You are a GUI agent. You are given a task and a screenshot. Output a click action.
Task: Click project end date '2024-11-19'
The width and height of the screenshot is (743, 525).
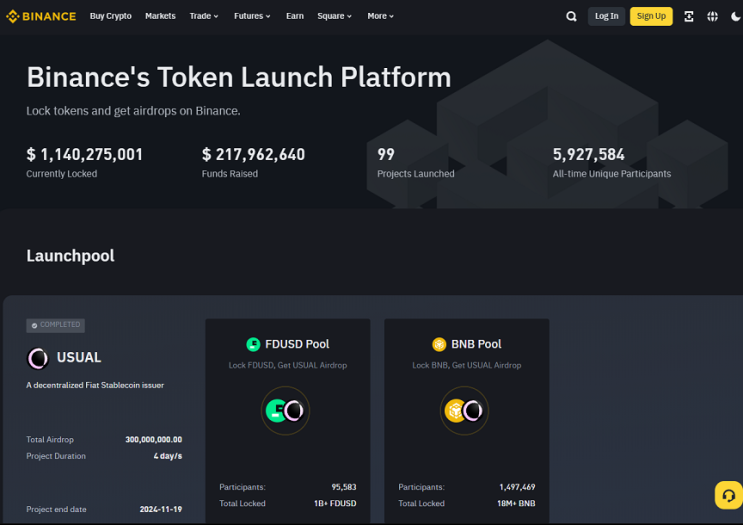point(161,509)
